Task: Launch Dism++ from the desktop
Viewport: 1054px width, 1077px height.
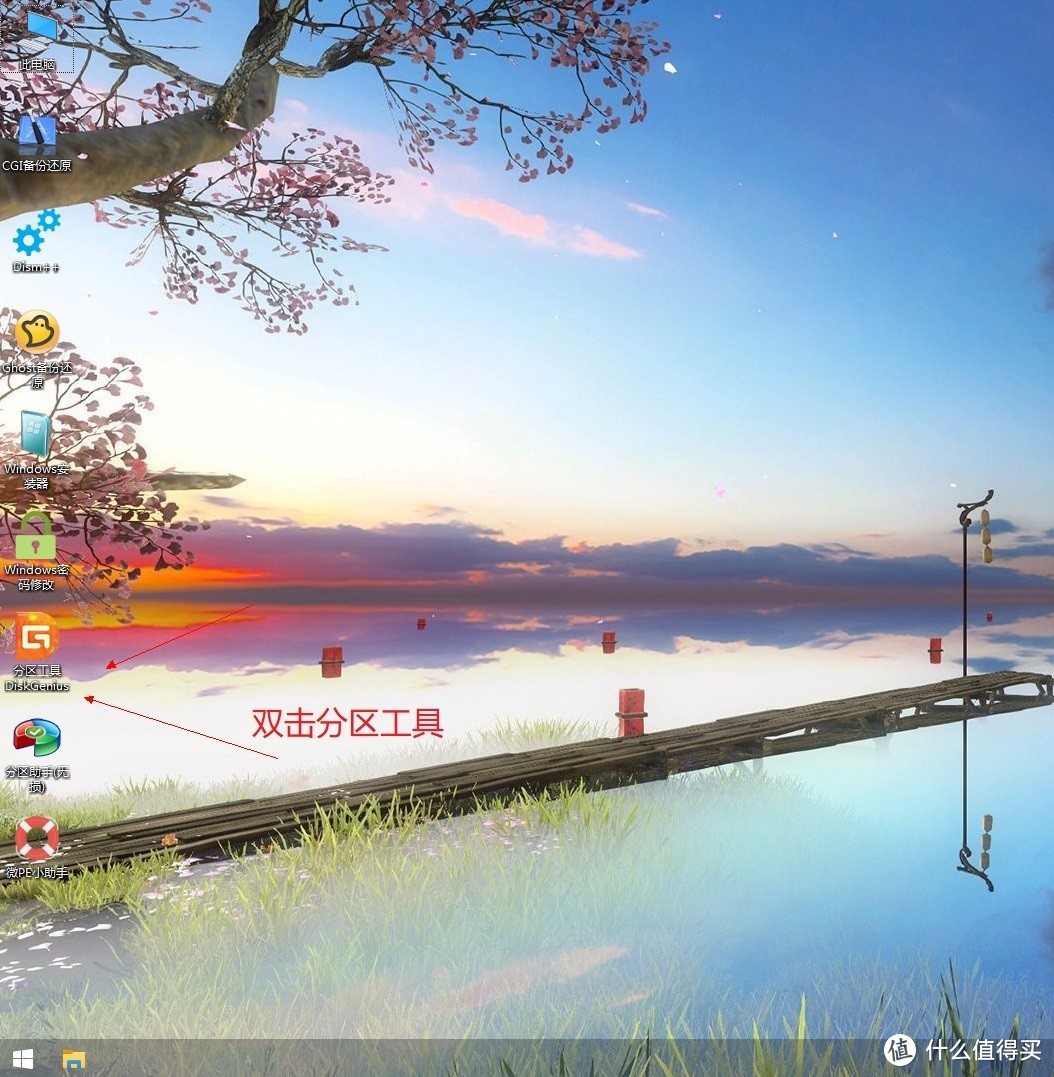Action: tap(36, 242)
